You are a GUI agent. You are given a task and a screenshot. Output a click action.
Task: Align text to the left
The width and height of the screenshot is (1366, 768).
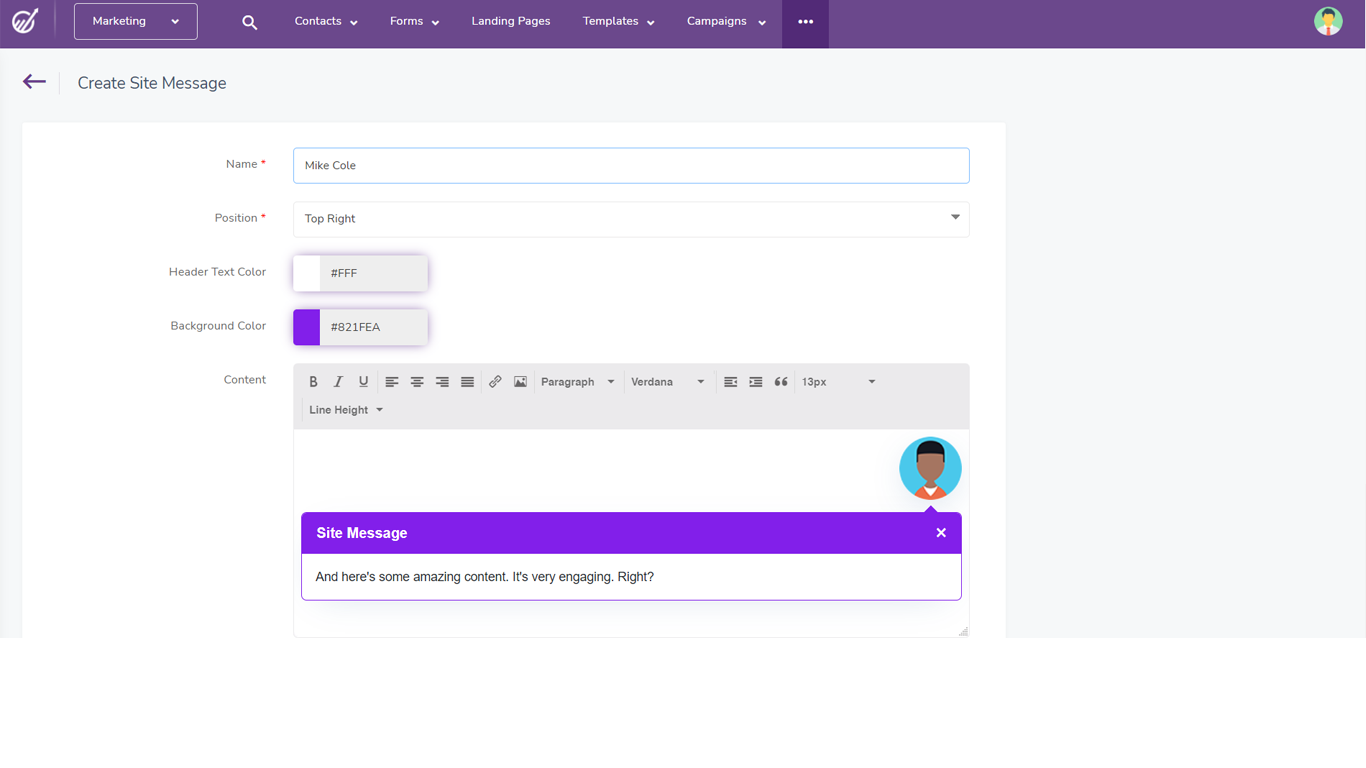[x=391, y=381]
